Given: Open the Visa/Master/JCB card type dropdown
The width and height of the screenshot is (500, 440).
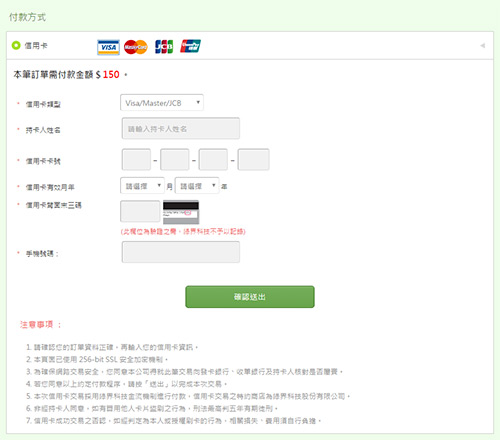Looking at the screenshot, I should point(162,103).
